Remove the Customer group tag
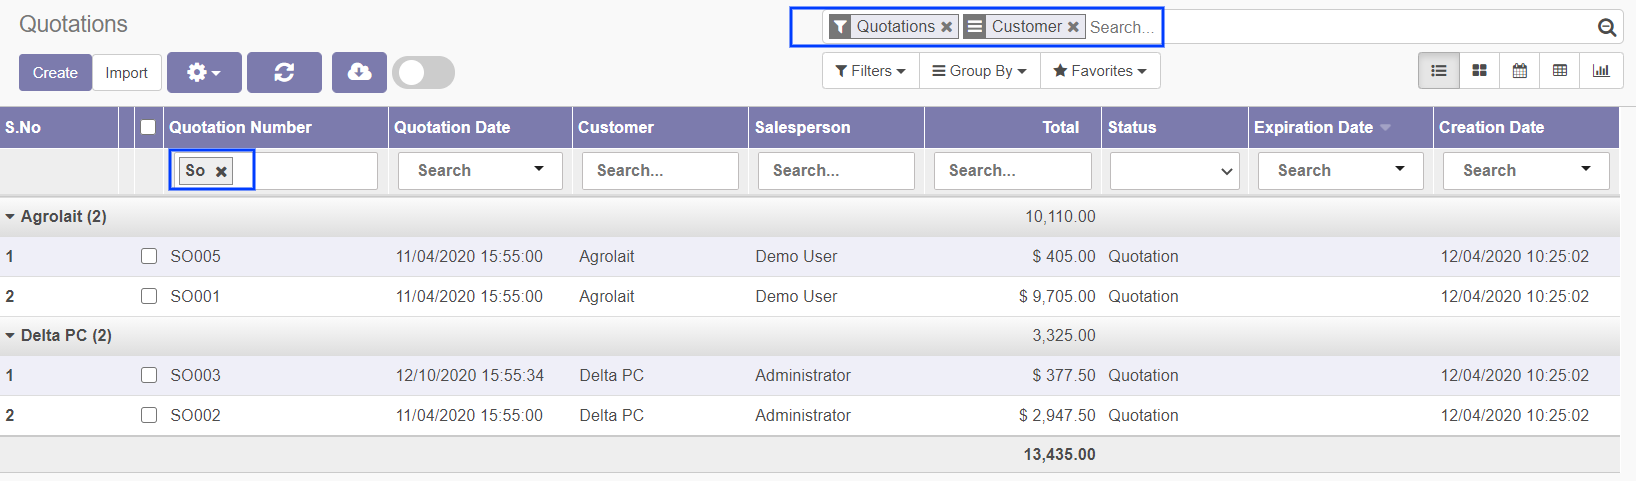This screenshot has width=1636, height=481. (1073, 27)
